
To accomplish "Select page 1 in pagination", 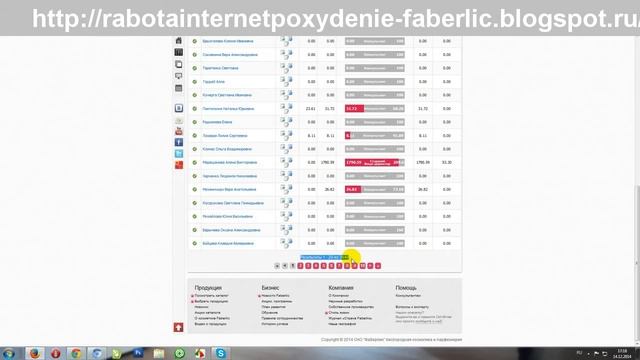I will [x=293, y=266].
